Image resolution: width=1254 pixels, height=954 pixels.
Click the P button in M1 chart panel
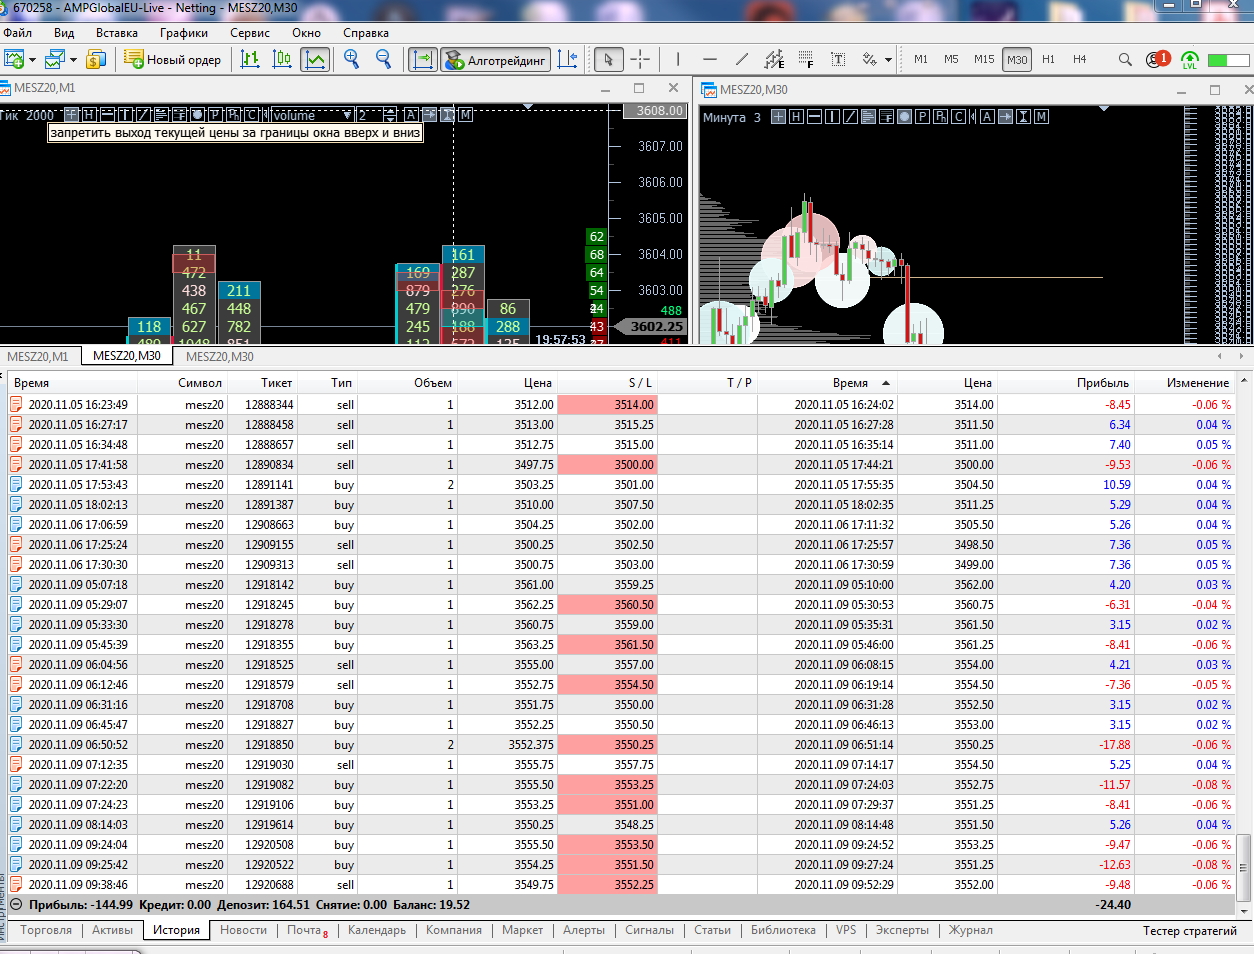point(215,115)
